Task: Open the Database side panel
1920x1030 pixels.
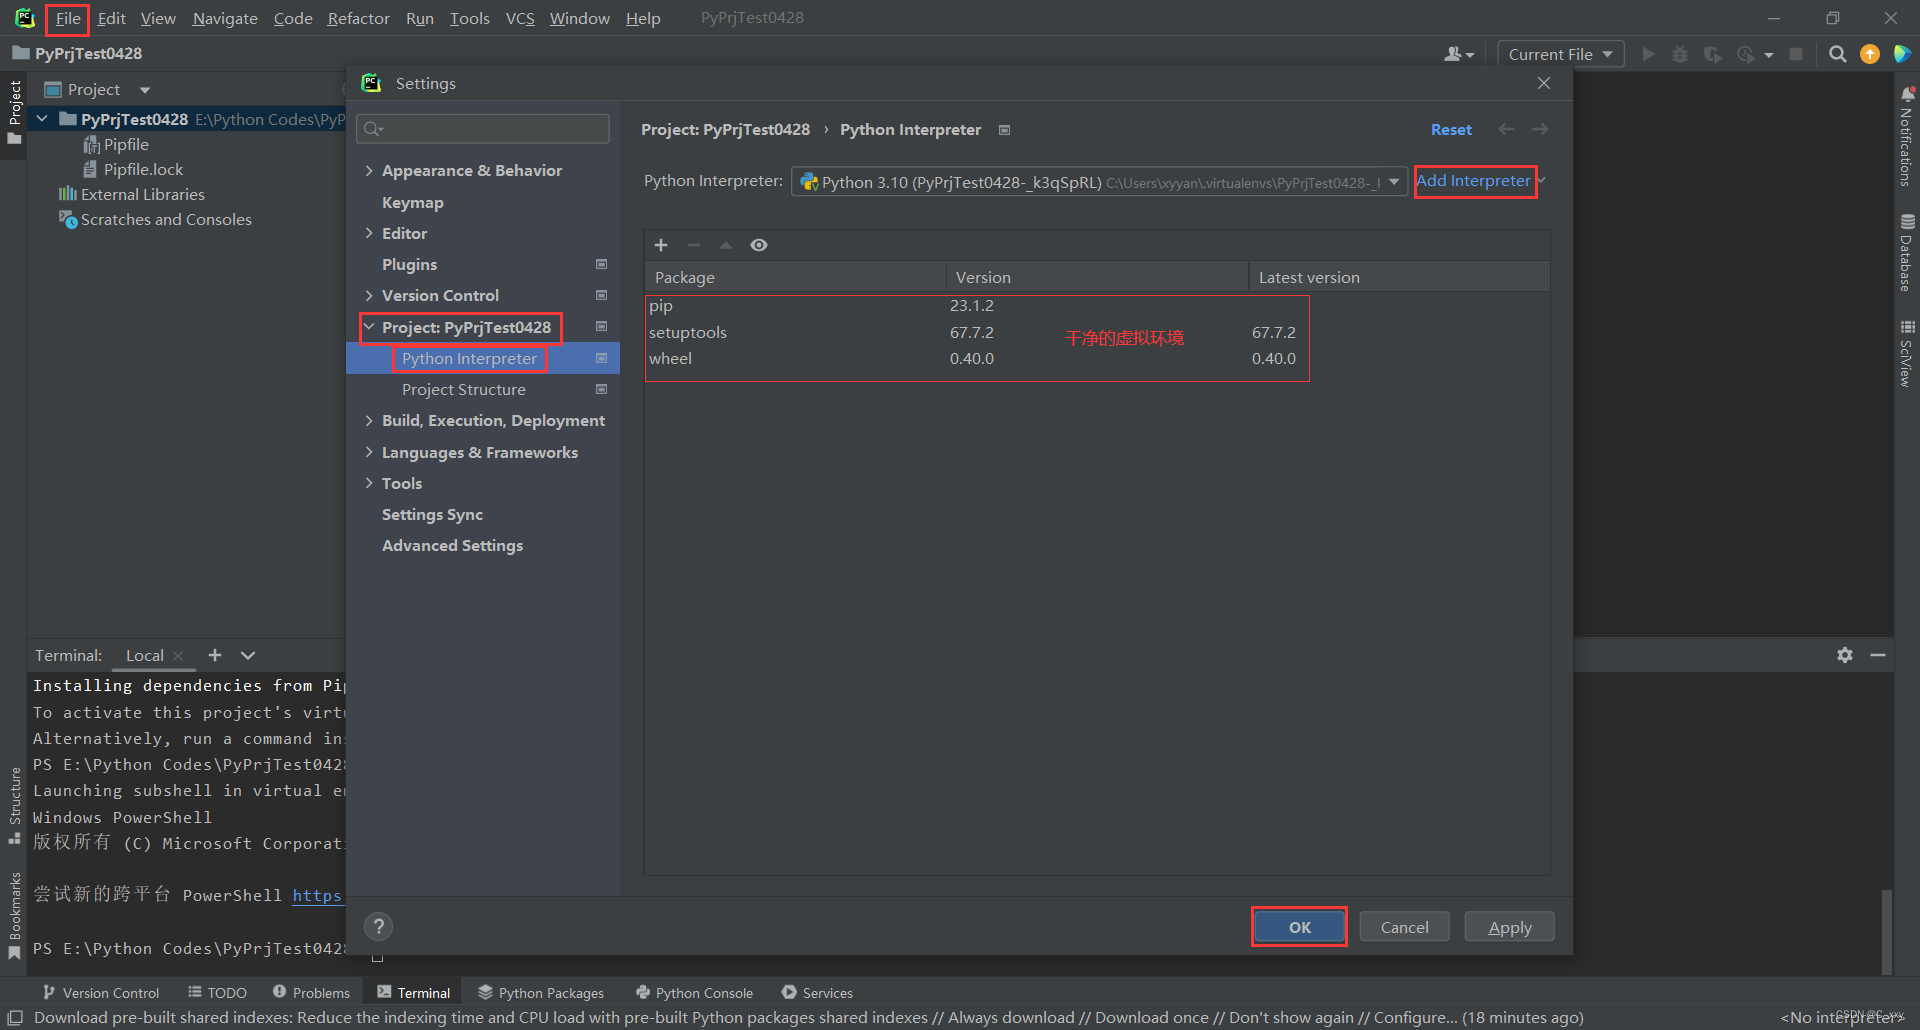Action: click(1907, 253)
